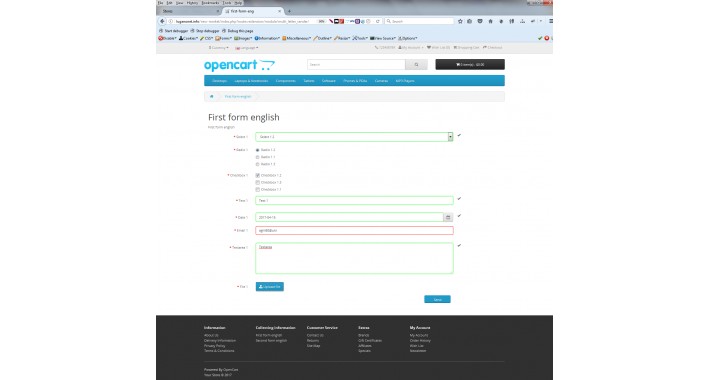This screenshot has width=710, height=380.
Task: Bookmark this page with the star icon
Action: (x=460, y=21)
